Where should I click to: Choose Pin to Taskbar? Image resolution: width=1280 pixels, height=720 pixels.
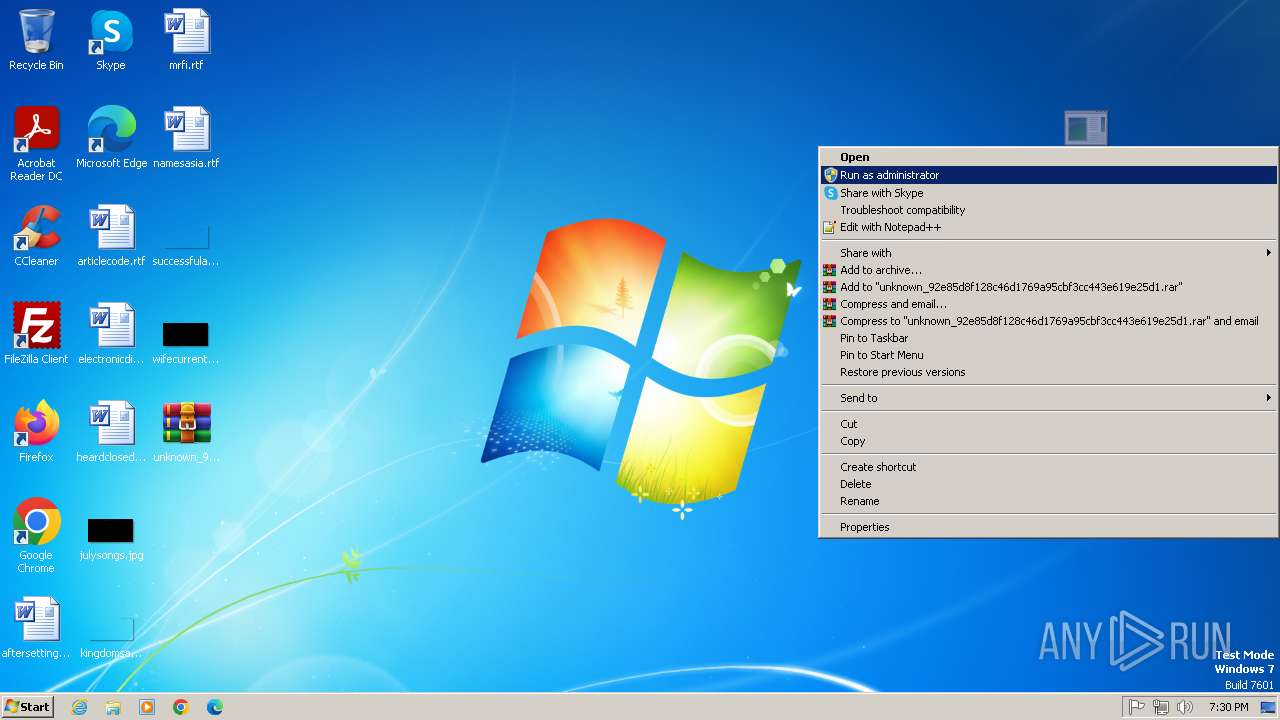(1048, 338)
